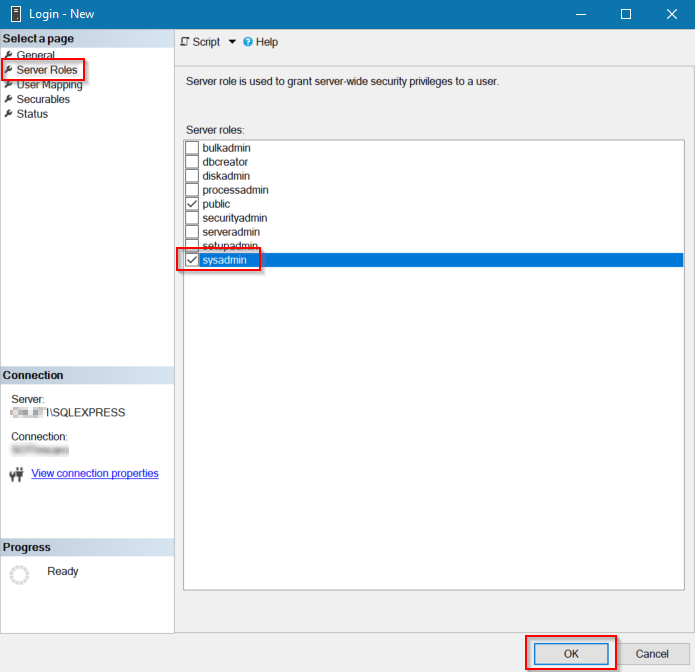This screenshot has width=695, height=672.
Task: Click the blue Help question icon
Action: point(248,42)
